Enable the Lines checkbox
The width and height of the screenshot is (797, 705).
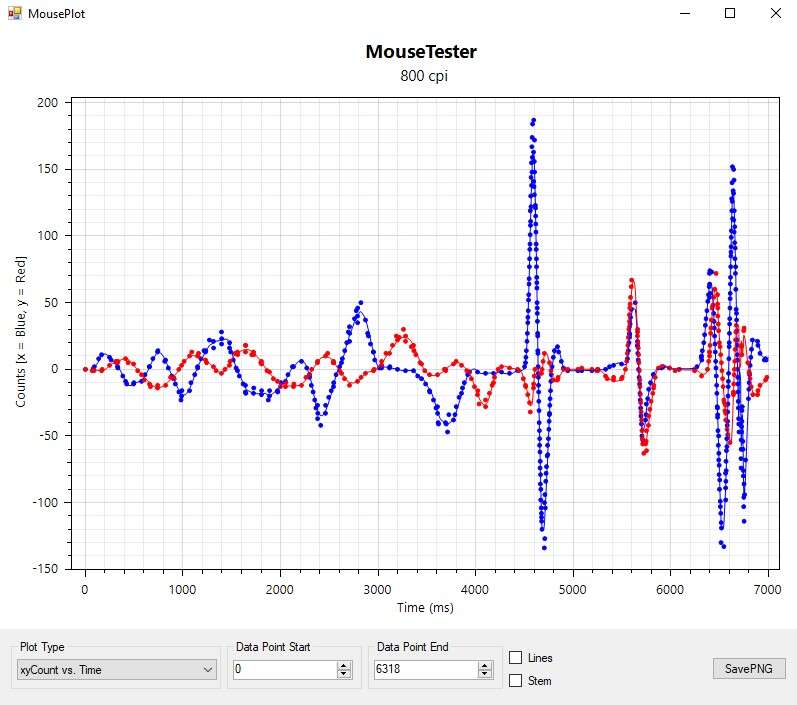pos(516,658)
